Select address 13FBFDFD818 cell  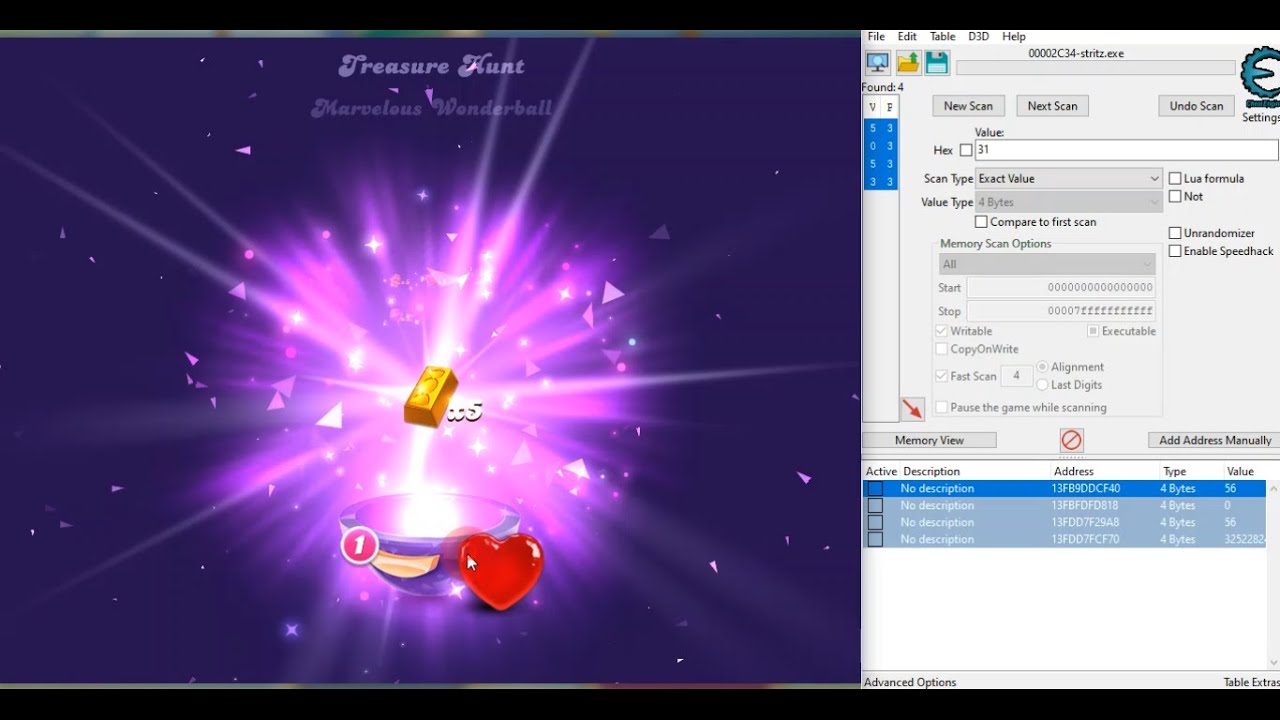pyautogui.click(x=1085, y=506)
